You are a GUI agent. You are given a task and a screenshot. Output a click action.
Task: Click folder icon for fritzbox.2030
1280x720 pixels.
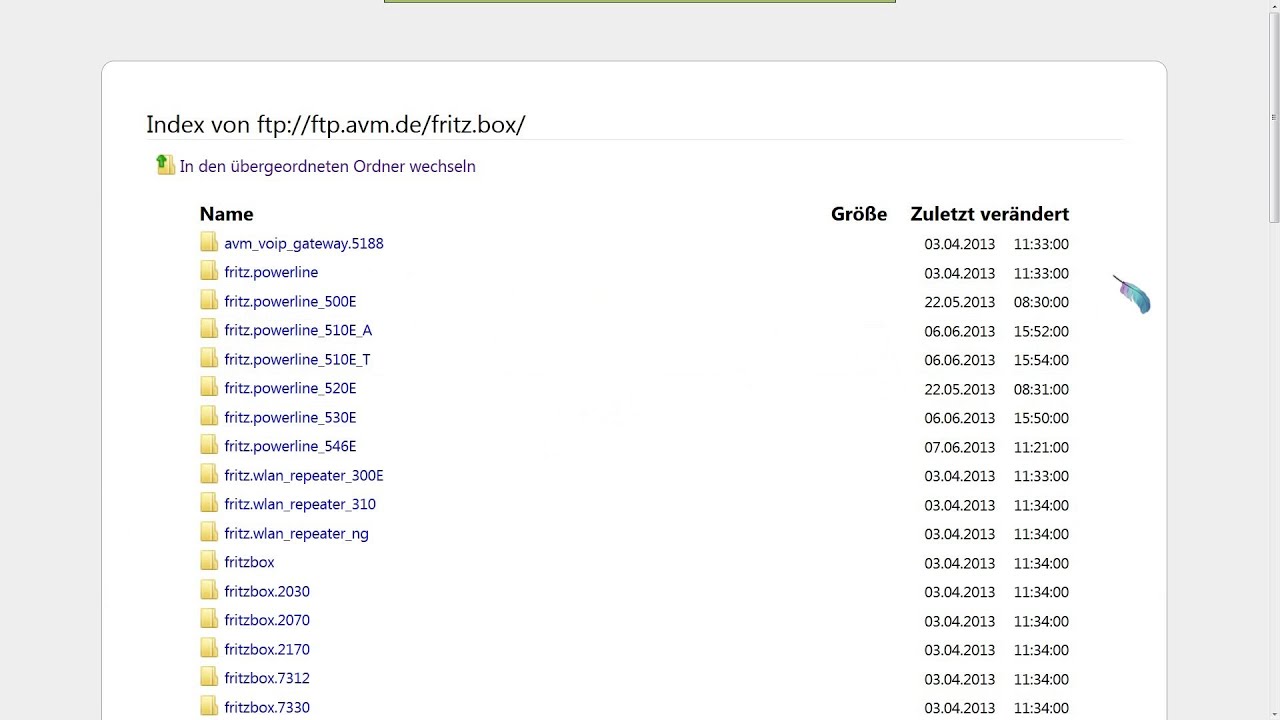click(x=209, y=590)
